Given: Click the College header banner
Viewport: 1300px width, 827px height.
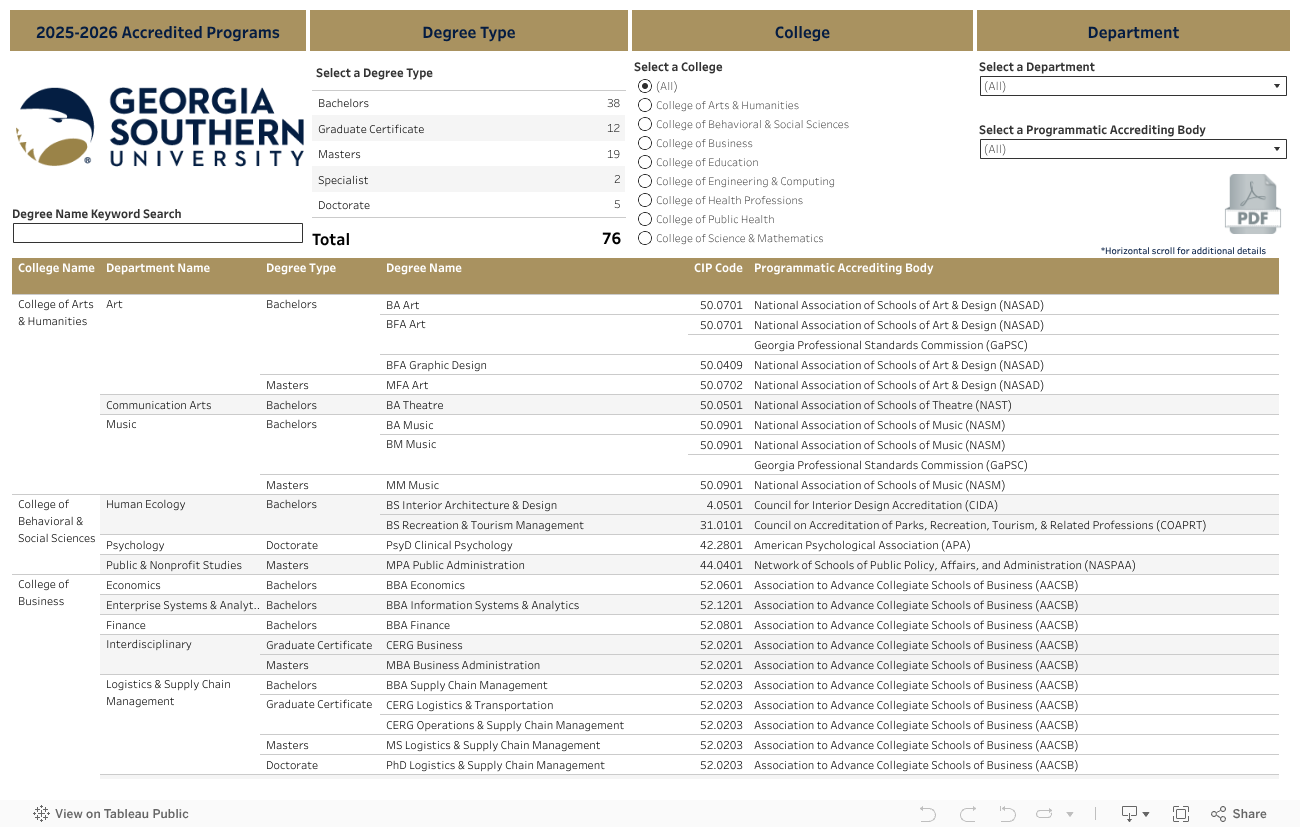Looking at the screenshot, I should [x=802, y=31].
